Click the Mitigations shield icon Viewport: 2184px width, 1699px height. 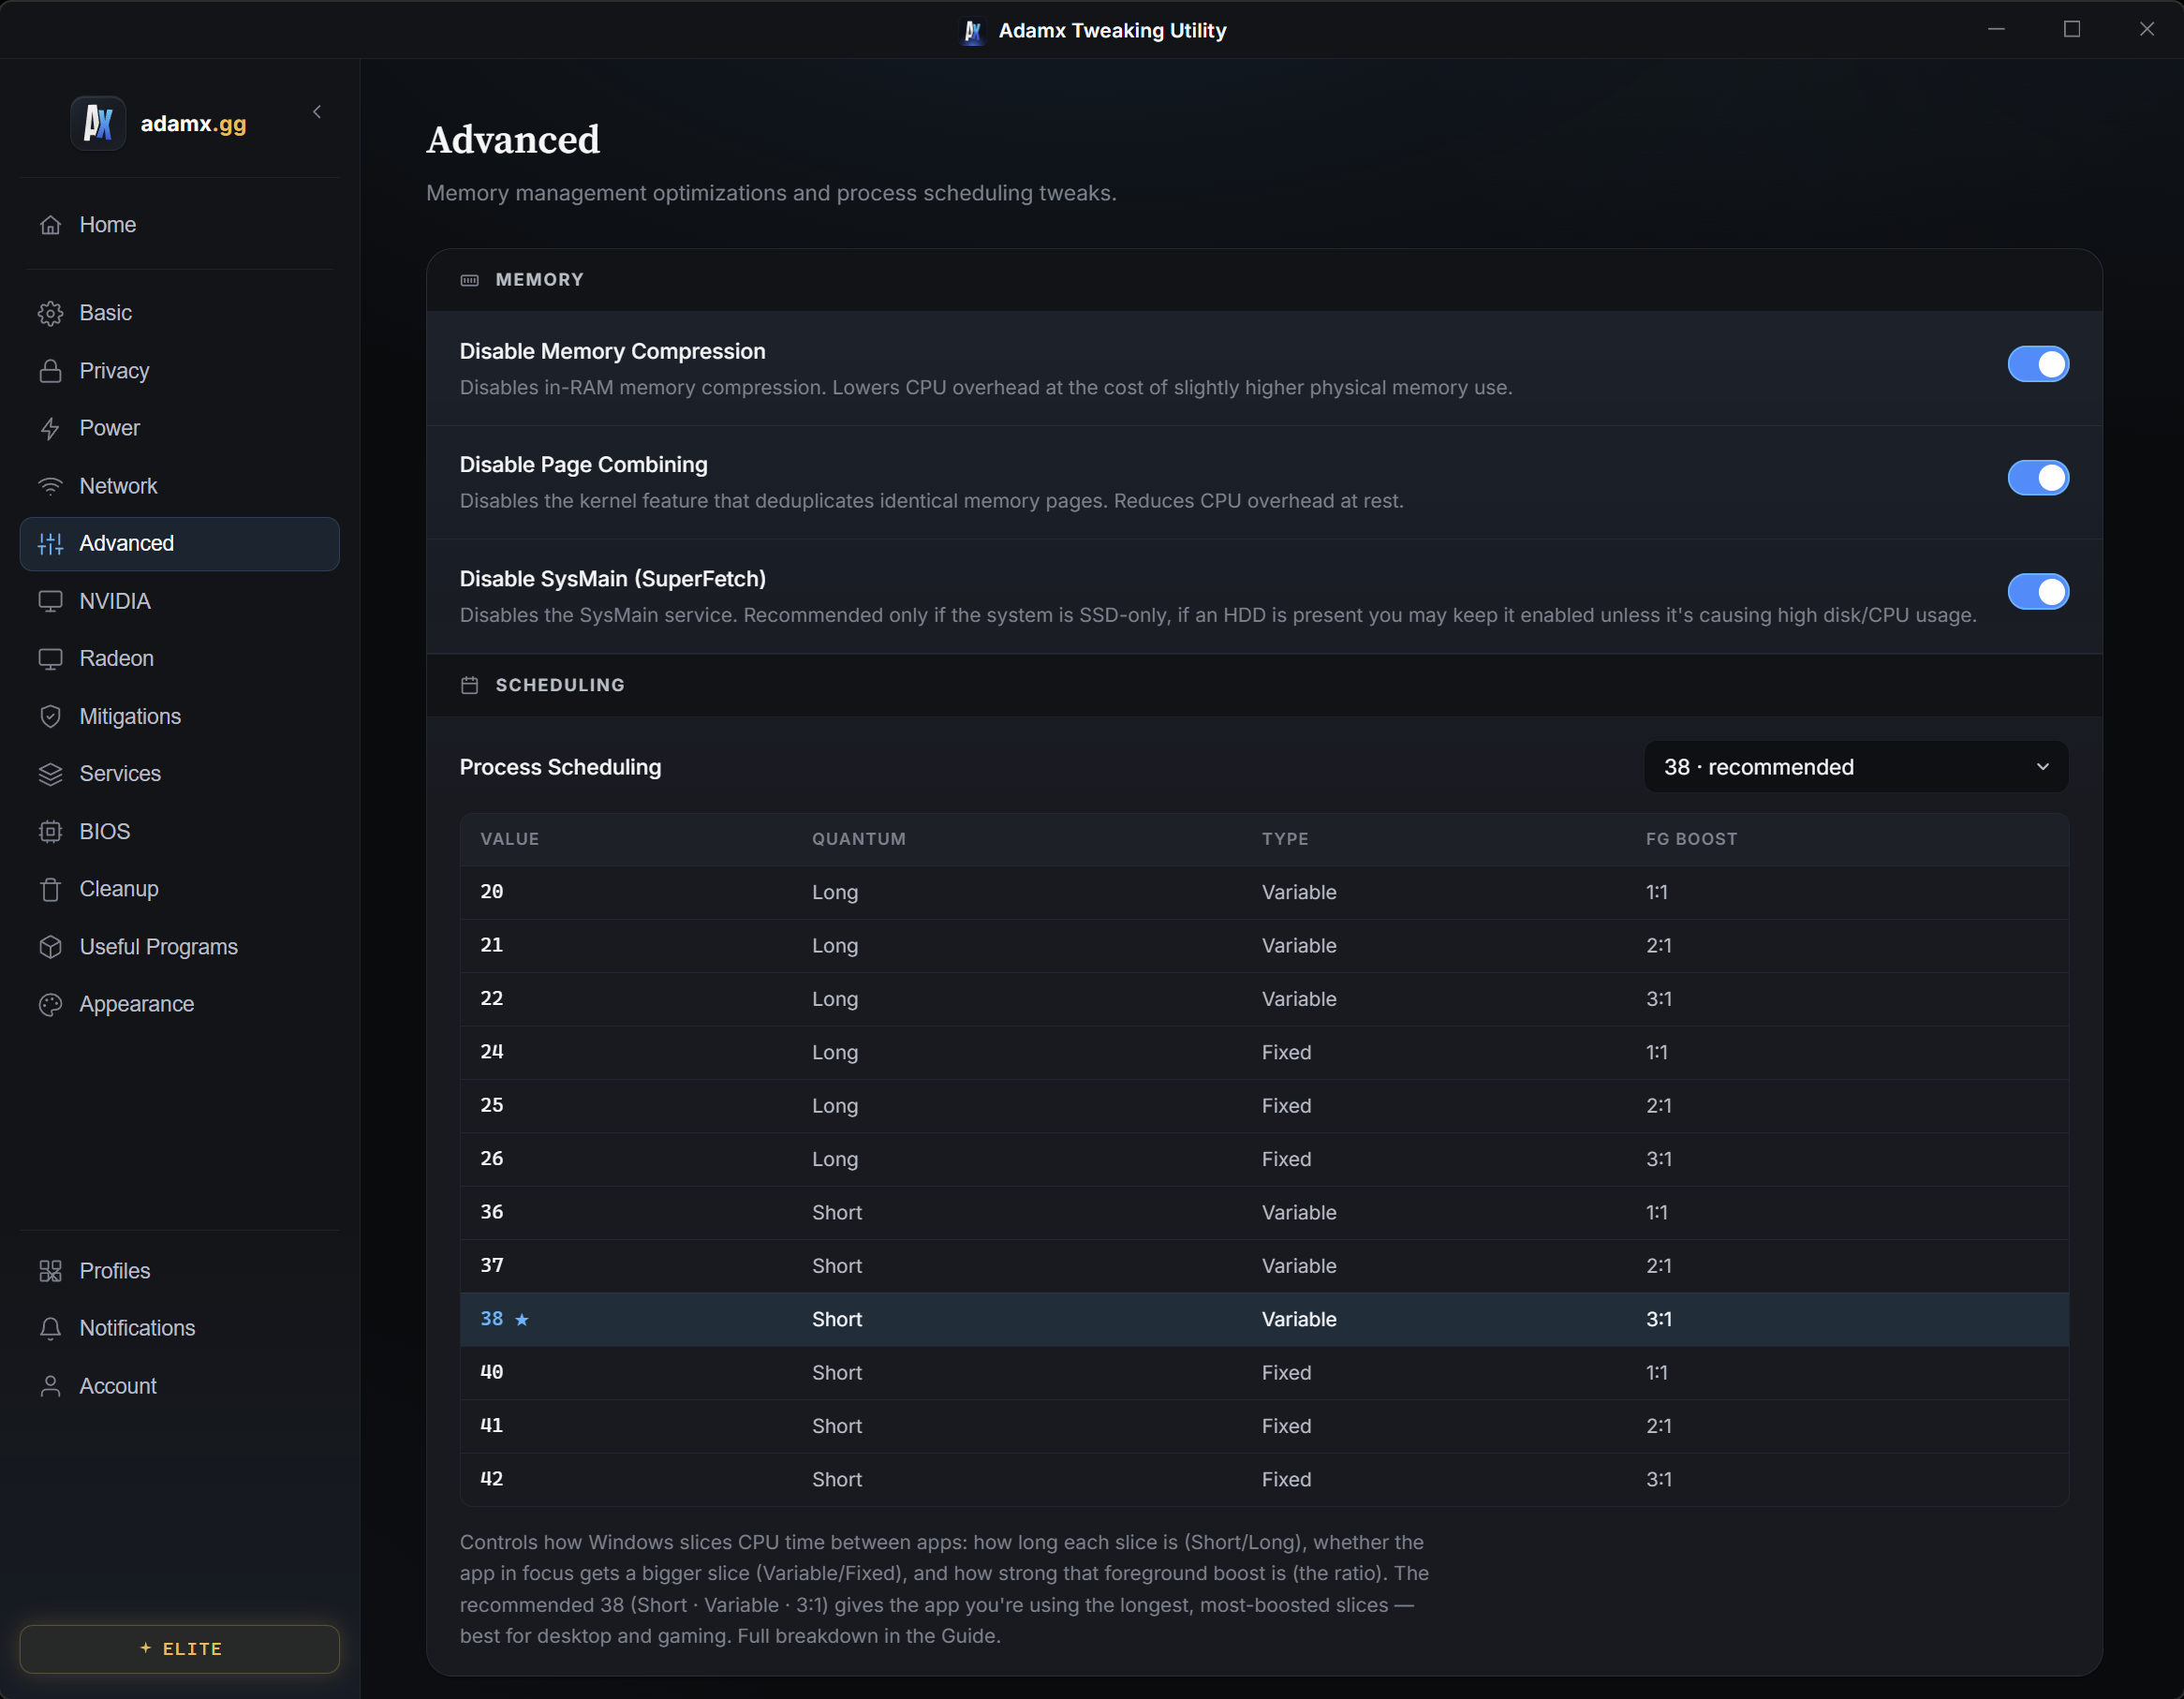(50, 716)
